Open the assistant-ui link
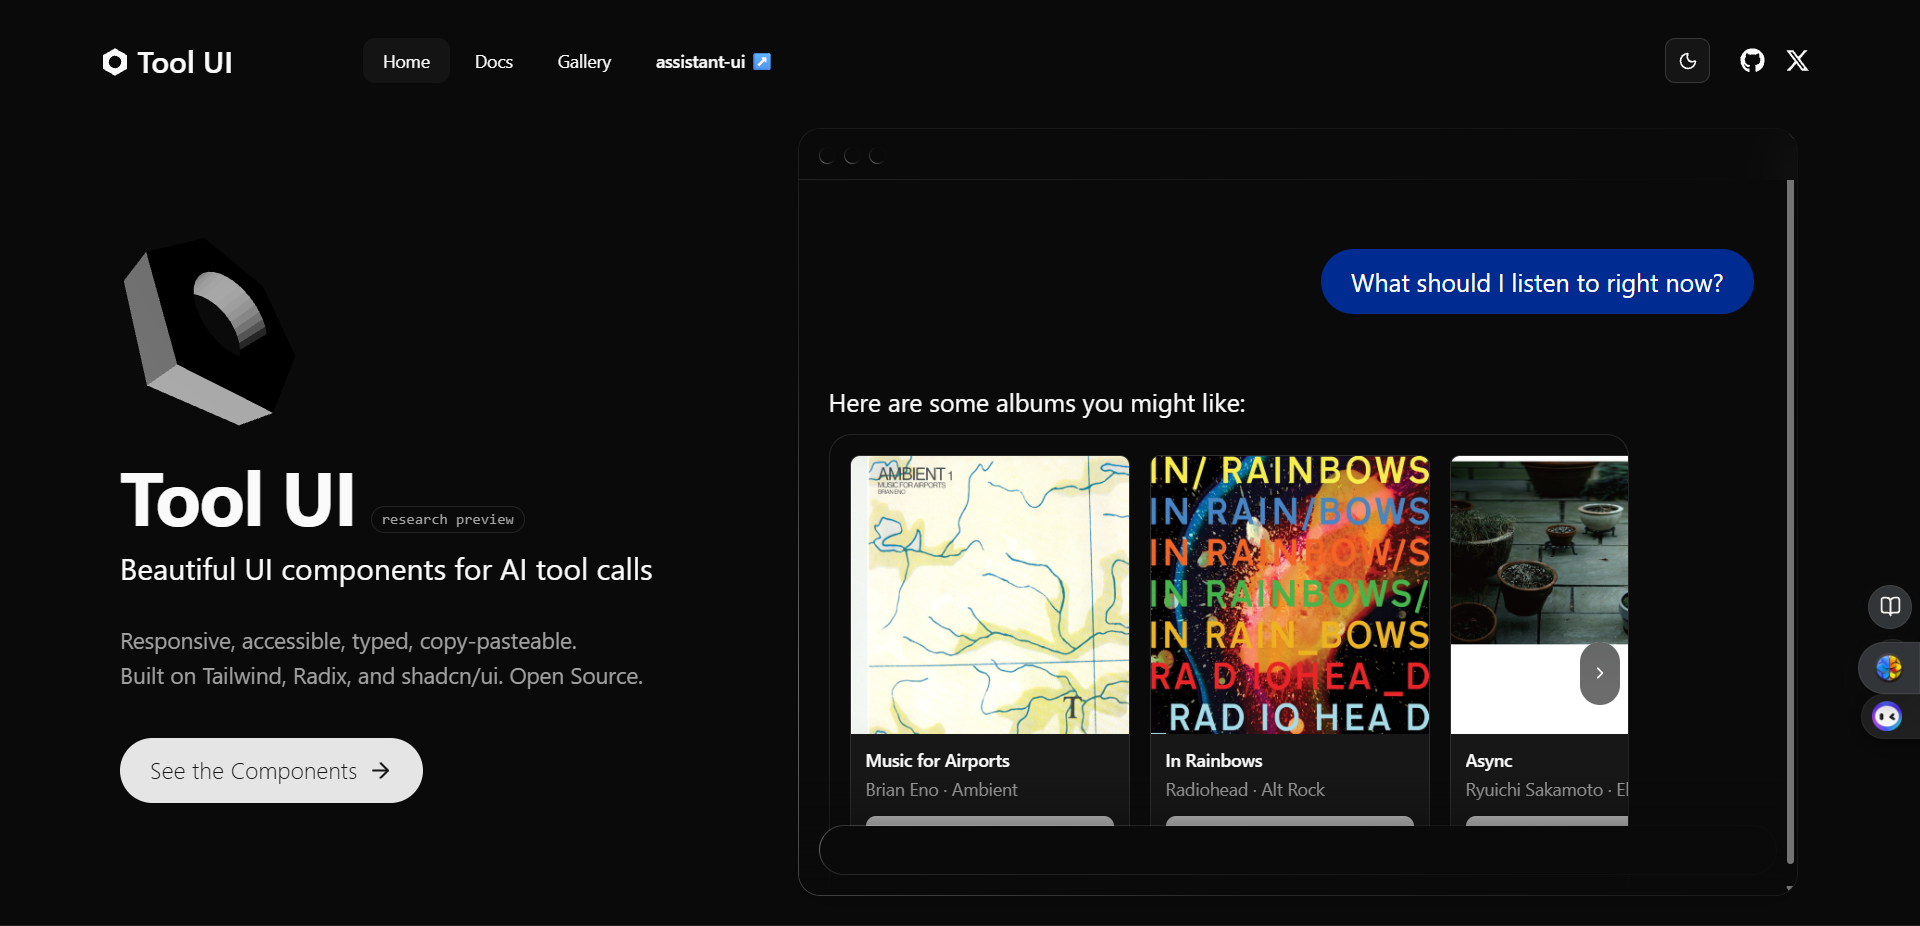 coord(699,61)
